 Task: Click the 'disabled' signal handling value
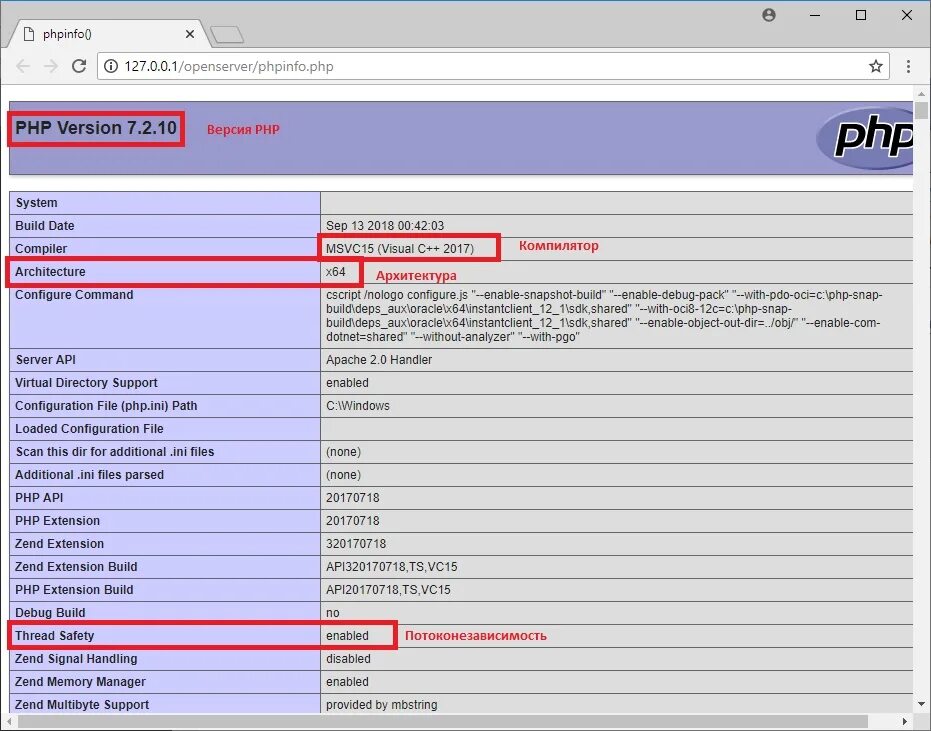pyautogui.click(x=348, y=659)
